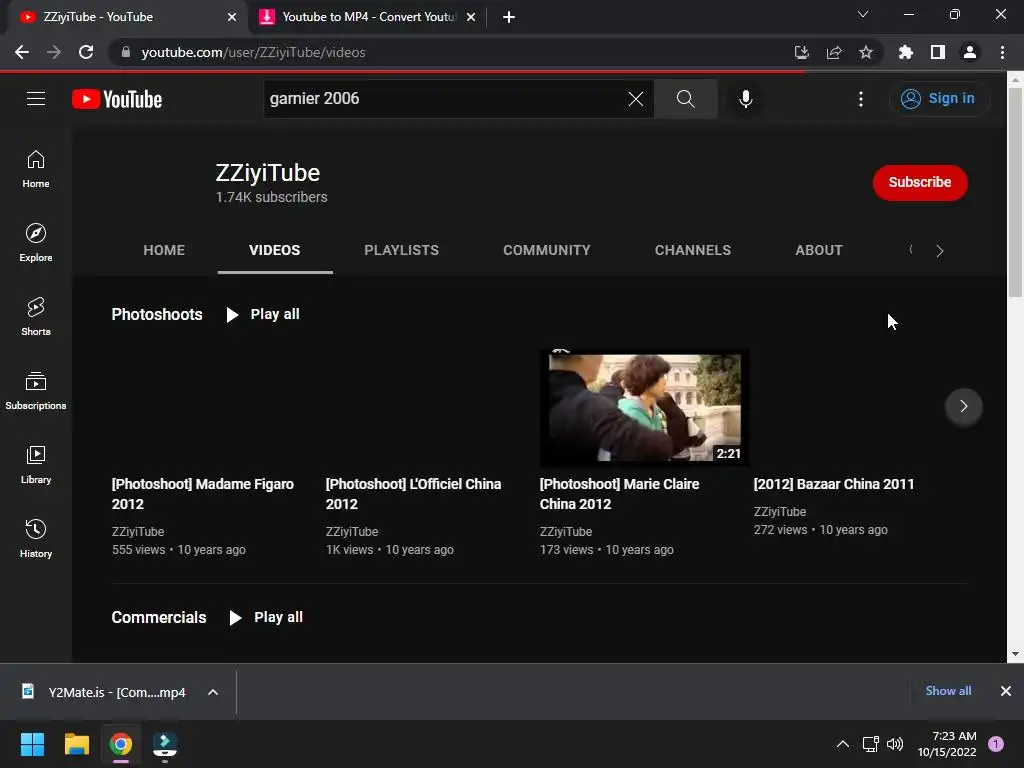
Task: Open the Marie Claire China 2012 thumbnail
Action: point(645,408)
